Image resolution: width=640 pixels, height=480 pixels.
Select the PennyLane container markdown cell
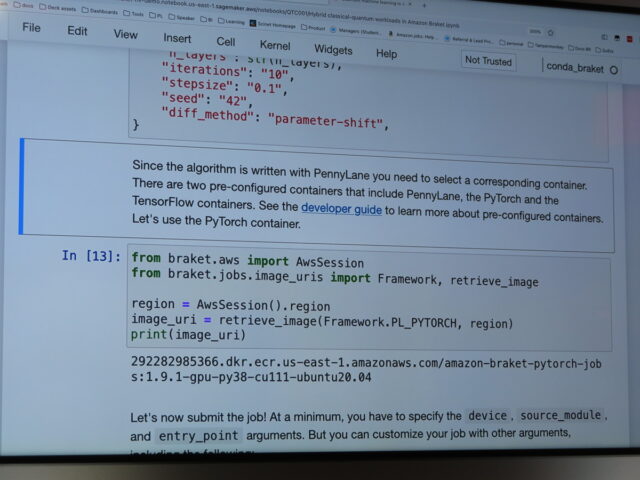[318, 195]
